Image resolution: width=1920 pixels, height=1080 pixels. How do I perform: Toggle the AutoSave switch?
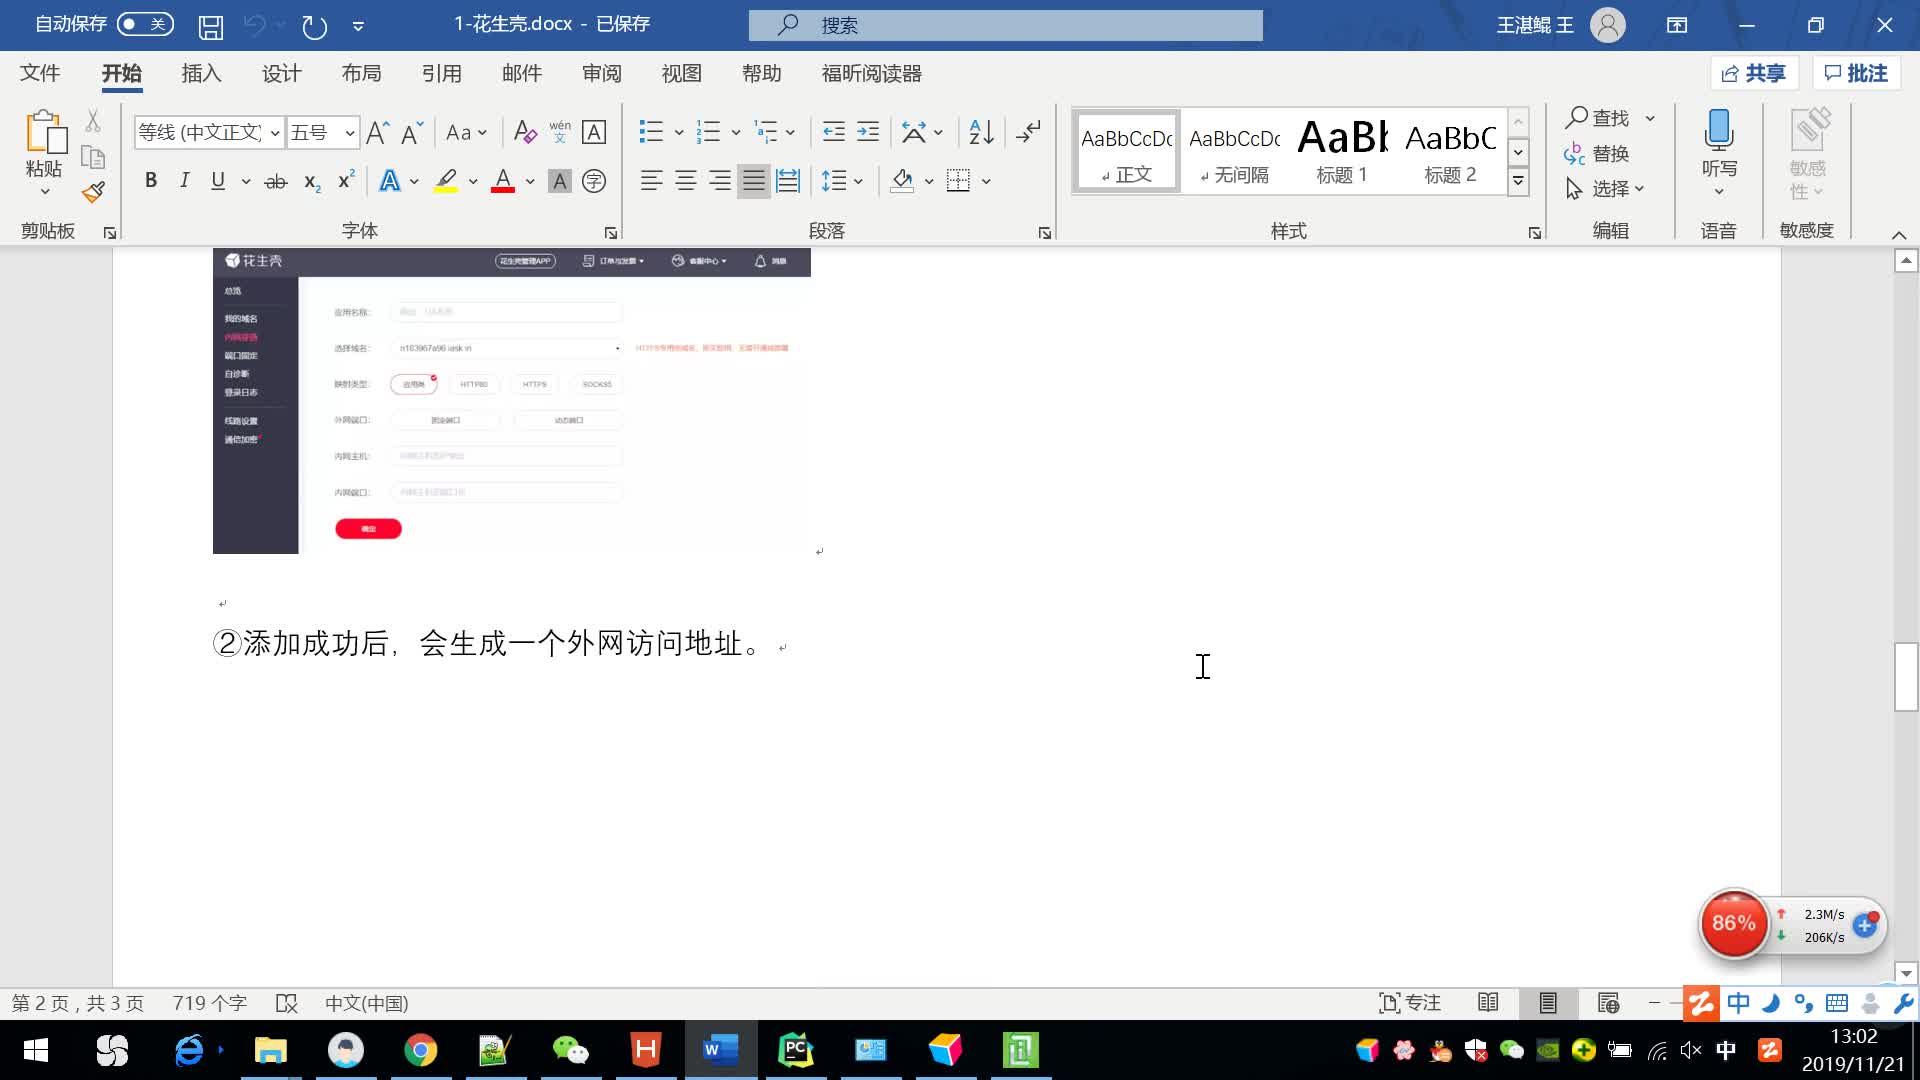click(145, 24)
